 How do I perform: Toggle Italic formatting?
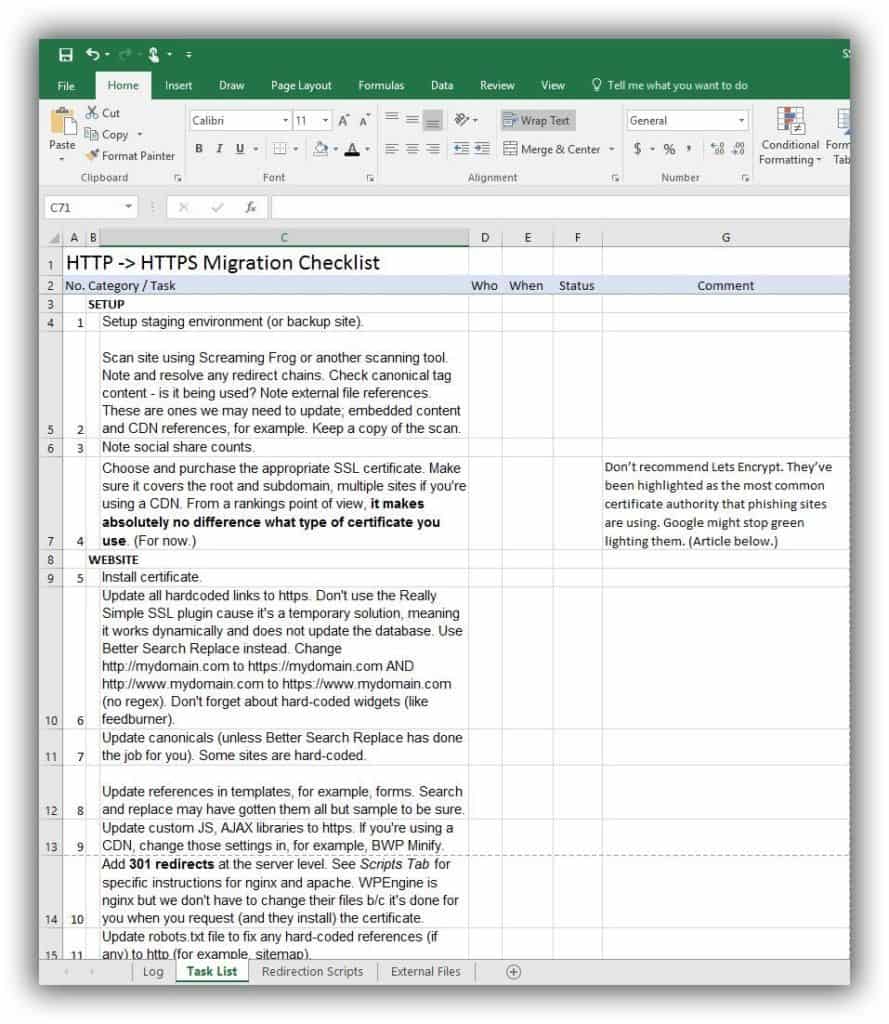[219, 149]
